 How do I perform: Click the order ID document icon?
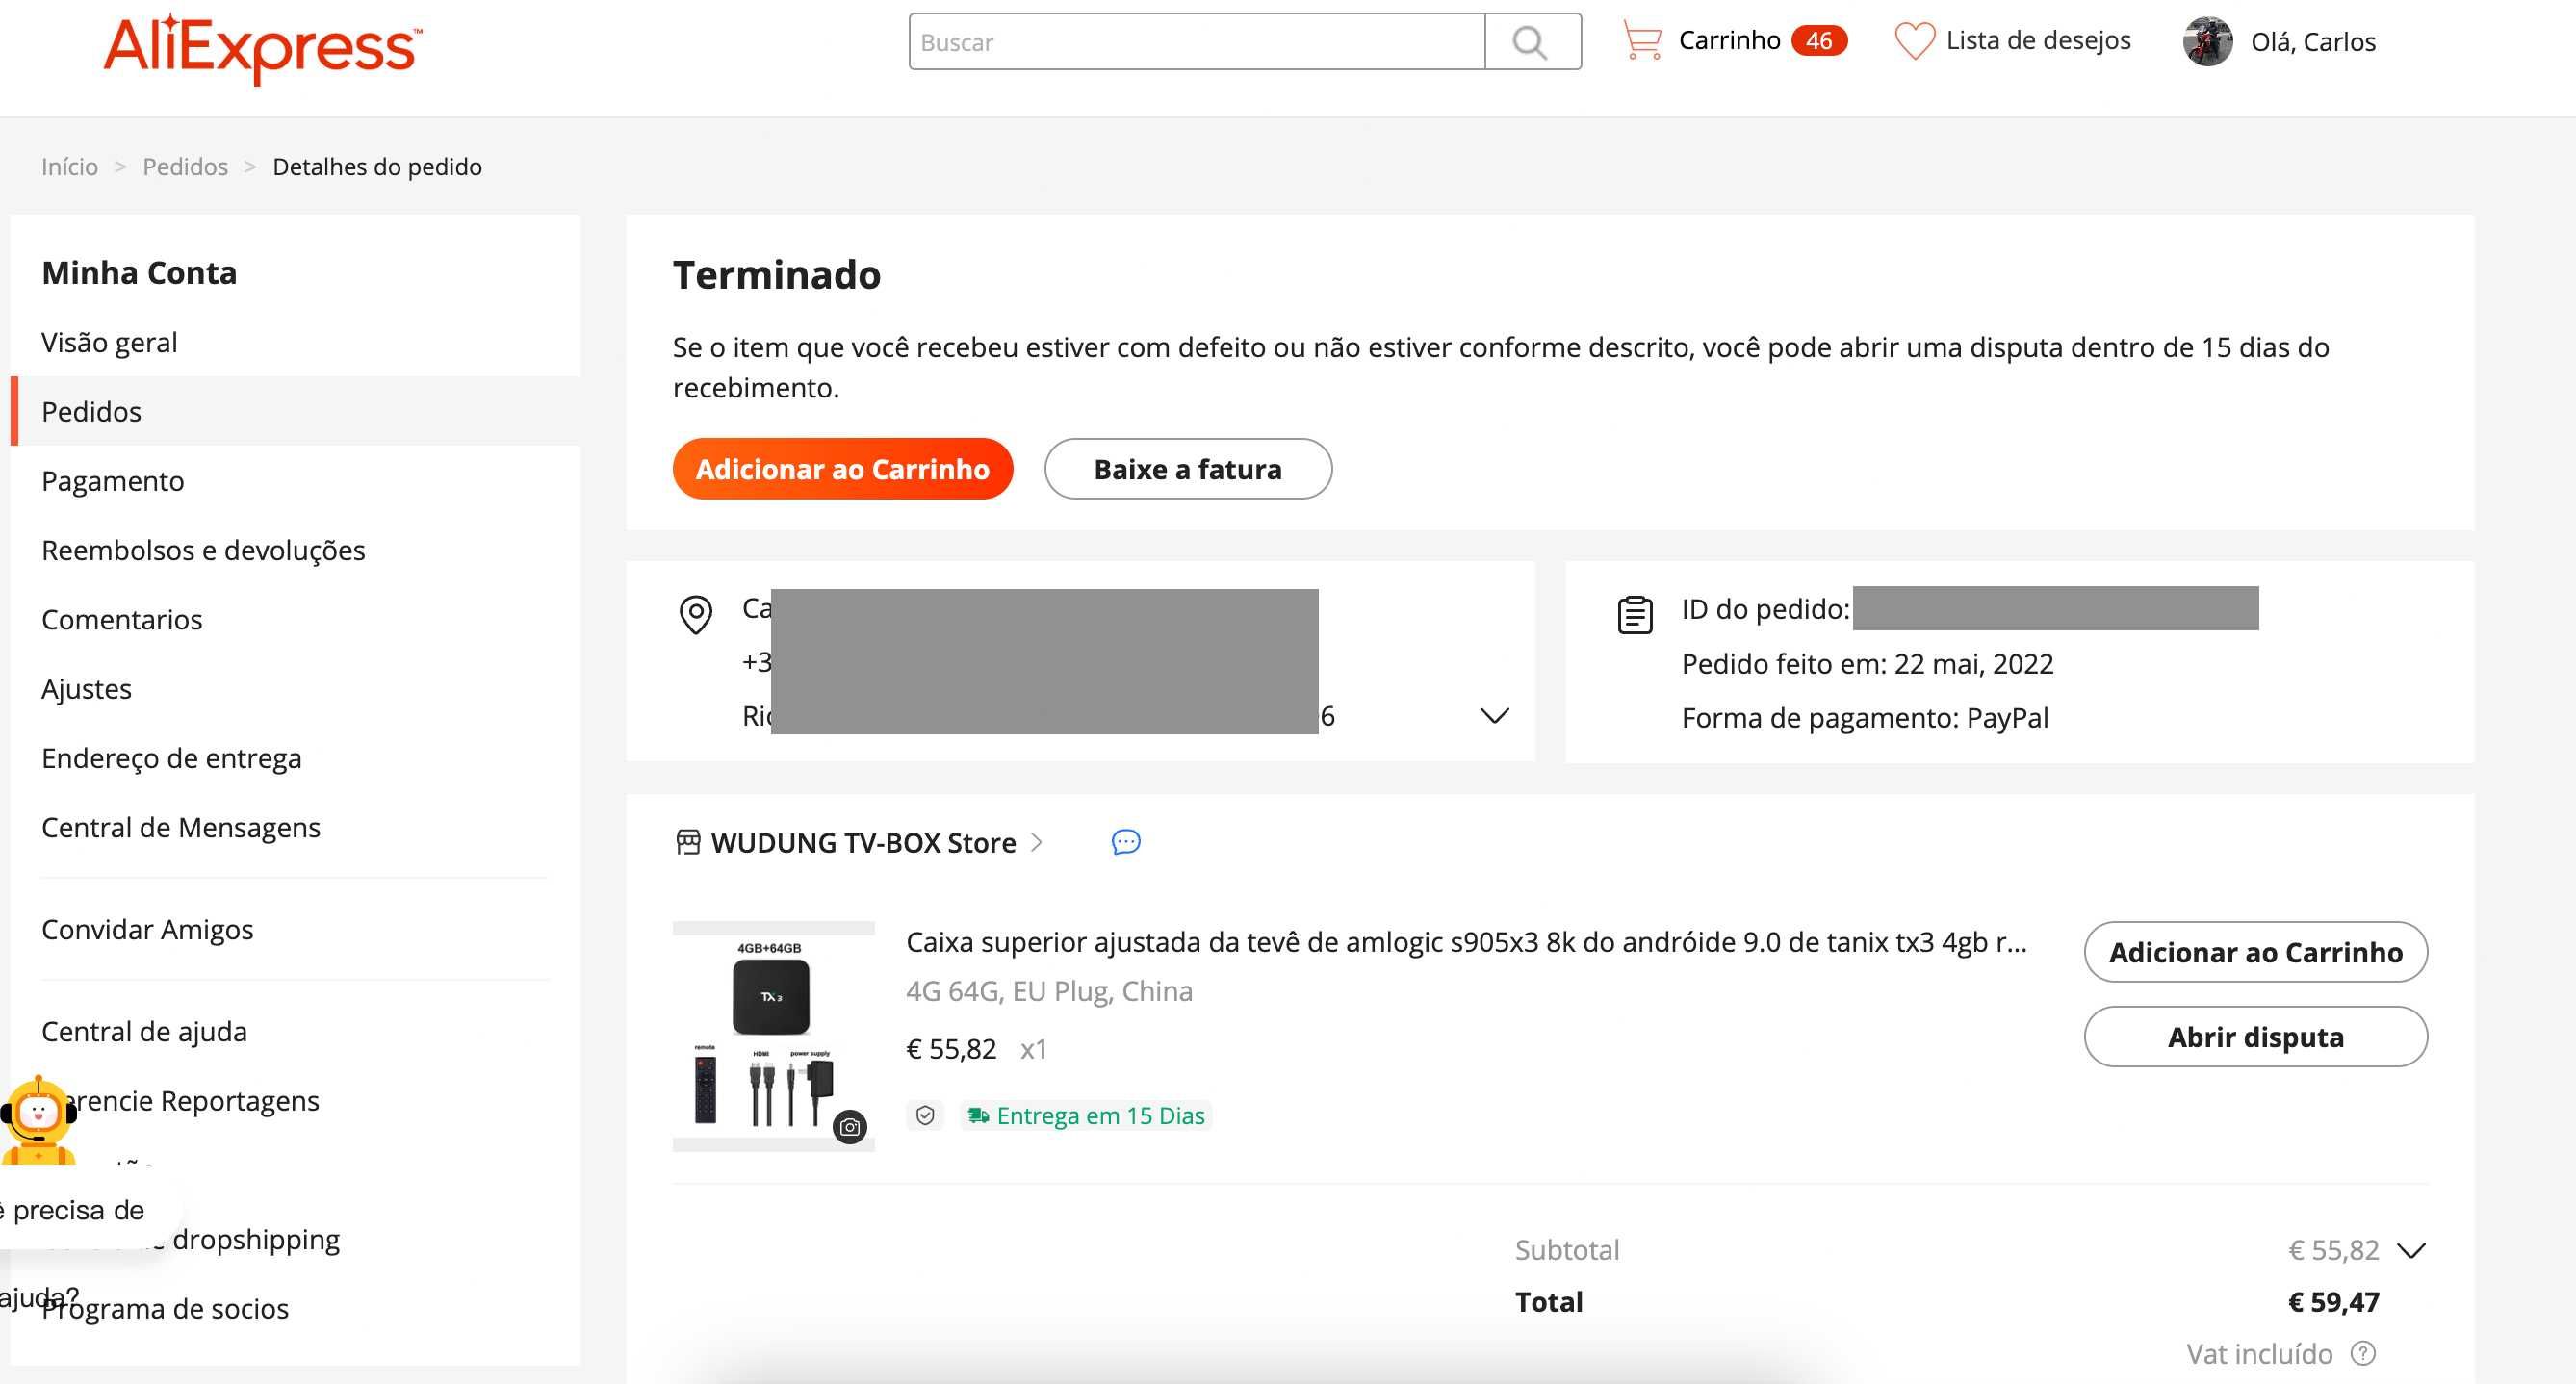click(x=1634, y=610)
